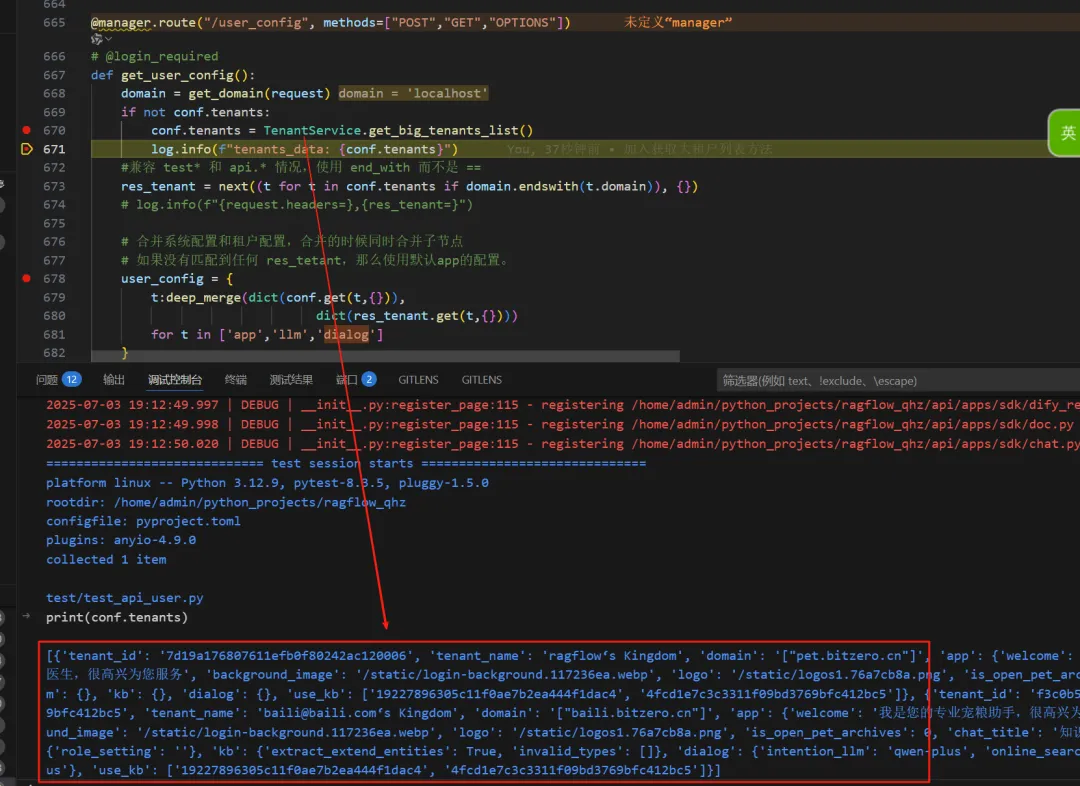Click TenantService on line 670
Viewport: 1080px width, 786px height.
312,130
